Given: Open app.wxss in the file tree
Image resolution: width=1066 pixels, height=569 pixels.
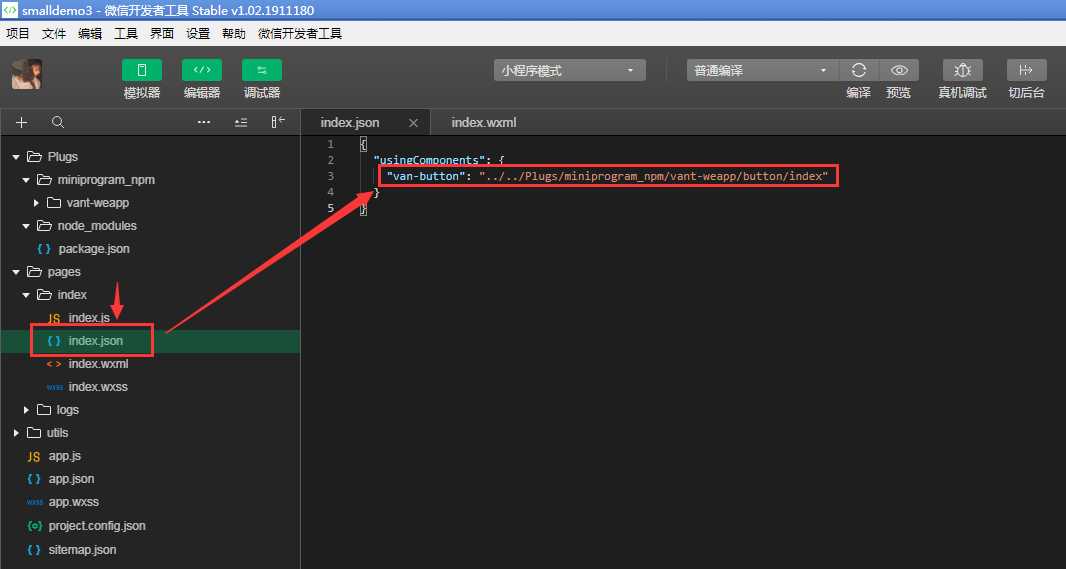Looking at the screenshot, I should pyautogui.click(x=73, y=502).
